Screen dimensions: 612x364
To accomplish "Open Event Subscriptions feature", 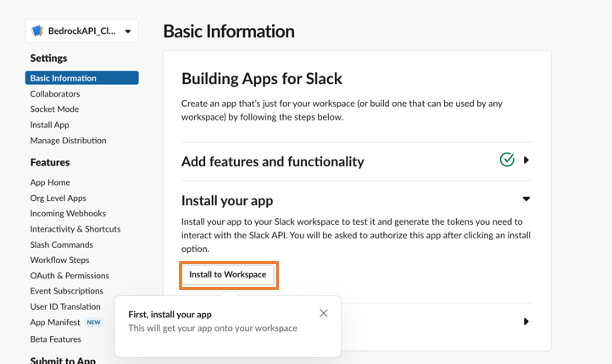I will pyautogui.click(x=67, y=291).
